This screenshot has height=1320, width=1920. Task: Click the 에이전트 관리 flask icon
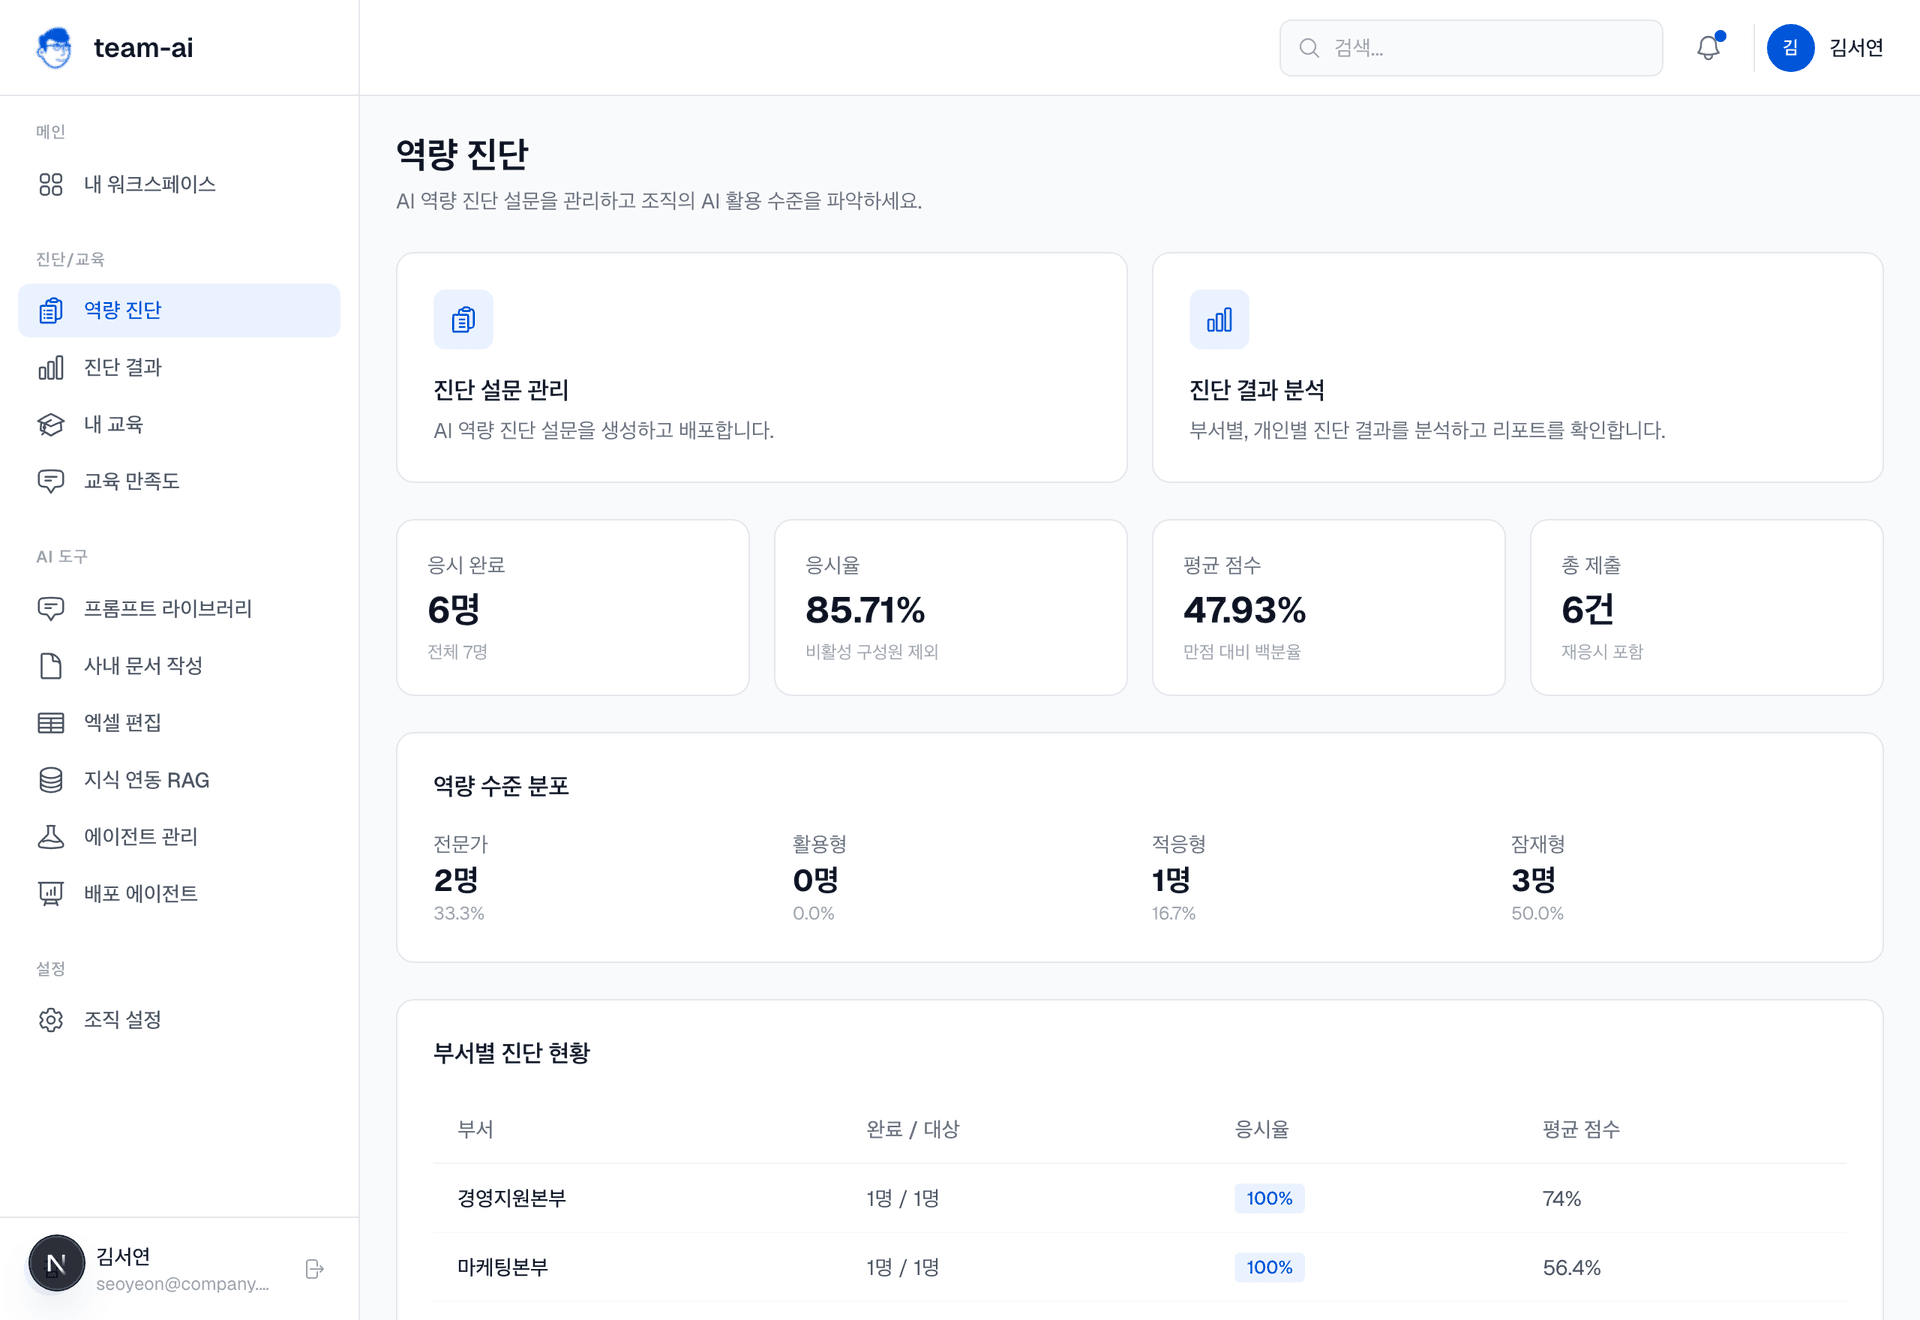pos(51,836)
